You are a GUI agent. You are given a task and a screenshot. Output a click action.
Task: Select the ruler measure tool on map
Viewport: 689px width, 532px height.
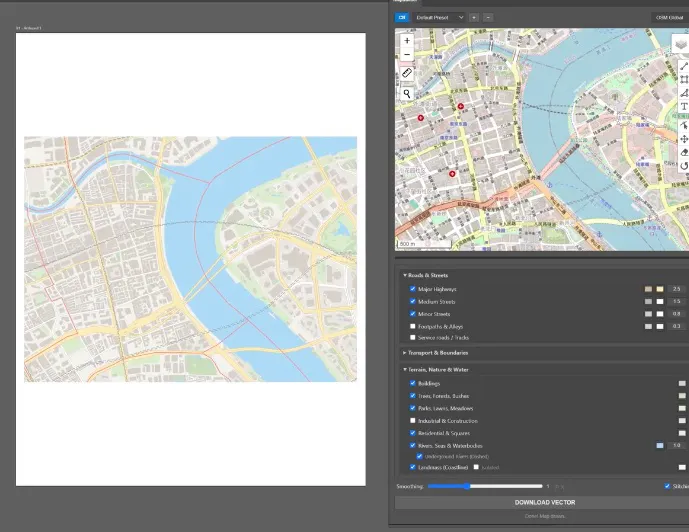[407, 73]
